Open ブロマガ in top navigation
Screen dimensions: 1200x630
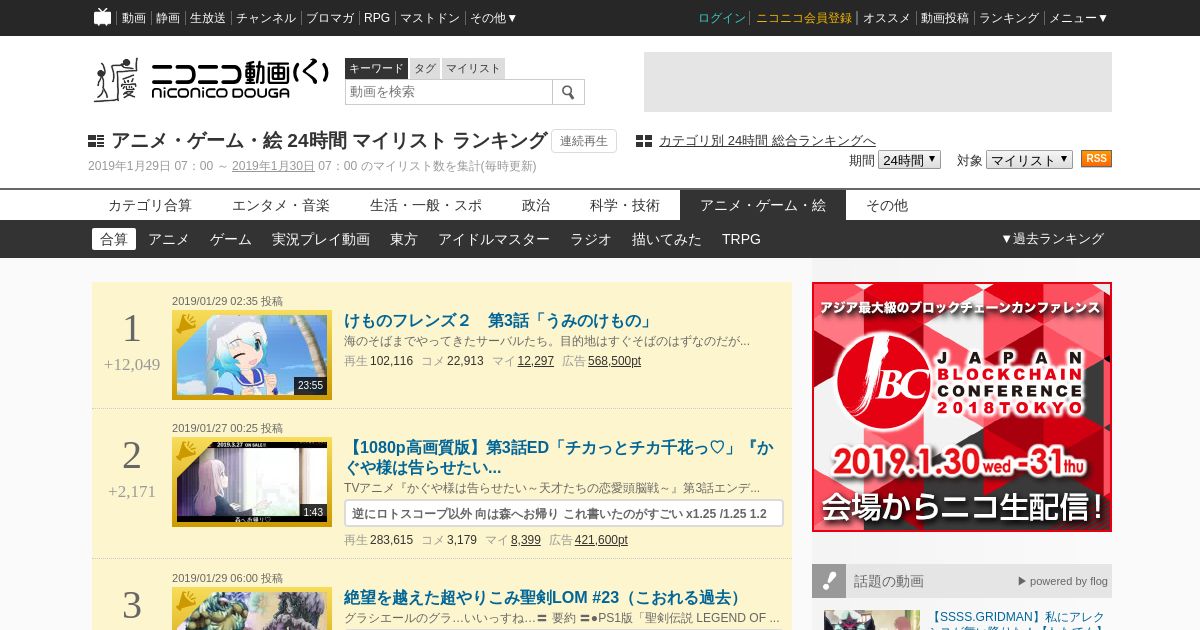click(330, 18)
